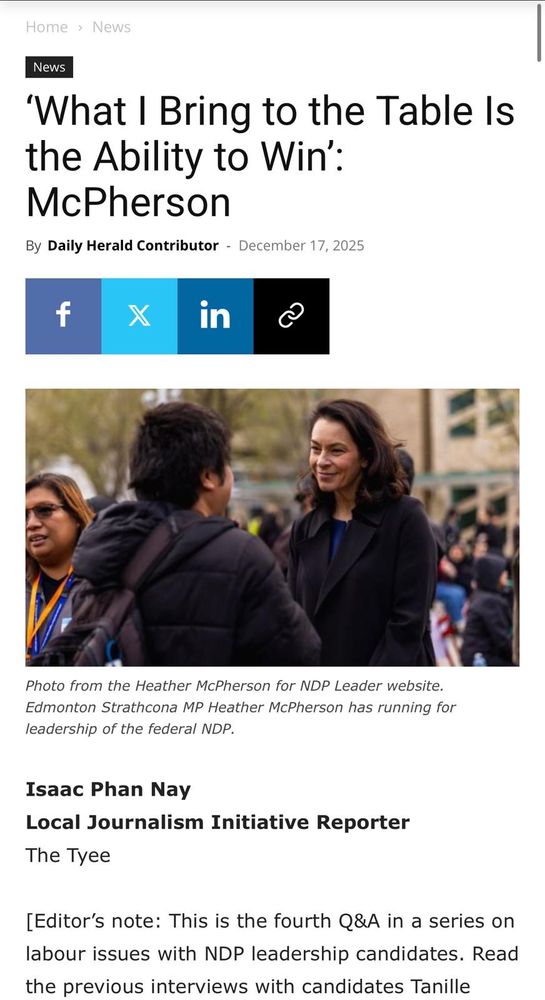Click the Isaac Phan Nay byline
The width and height of the screenshot is (545, 1000).
click(x=108, y=790)
